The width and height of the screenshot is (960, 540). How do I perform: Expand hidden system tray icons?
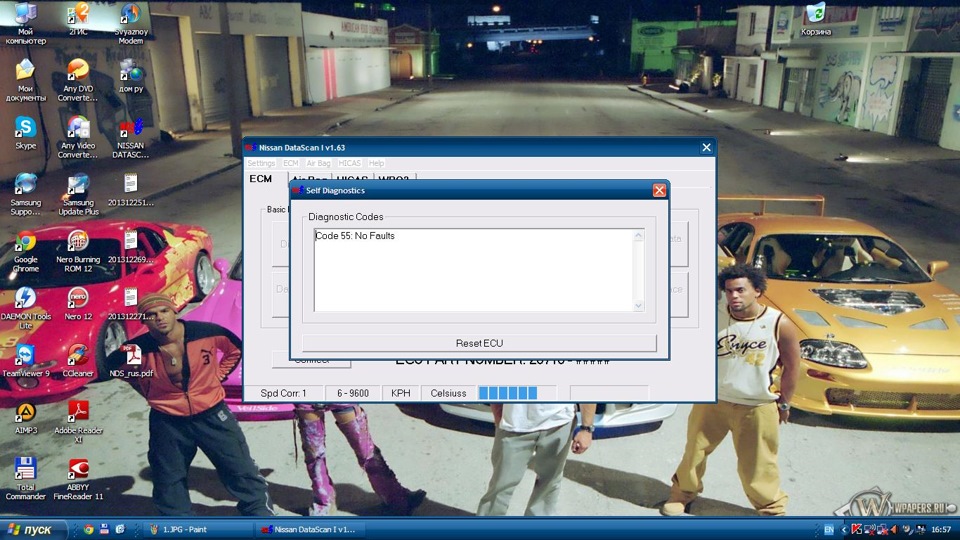[844, 530]
